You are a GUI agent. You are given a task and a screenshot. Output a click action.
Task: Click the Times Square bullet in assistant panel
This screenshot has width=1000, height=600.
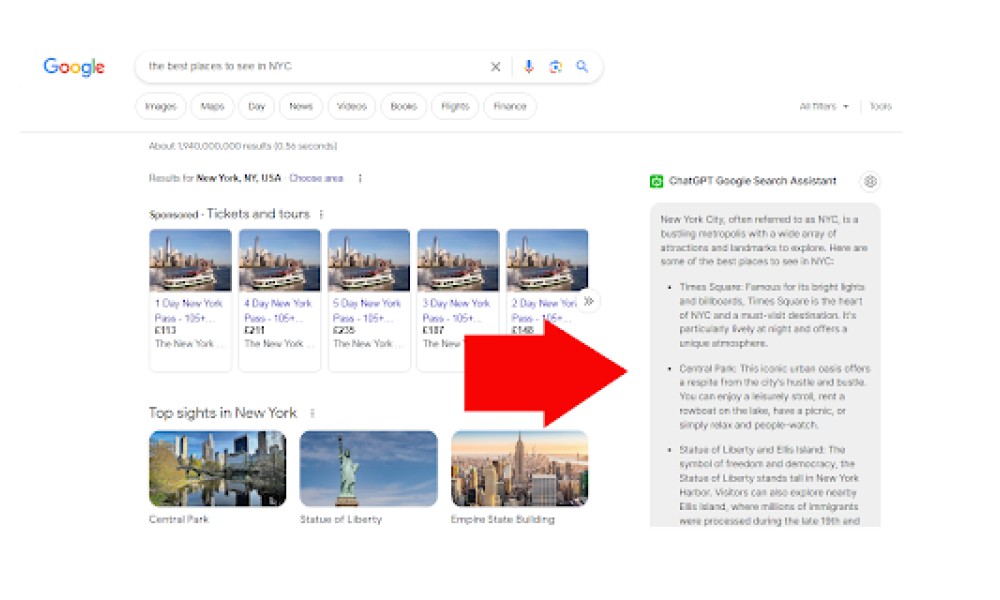(x=772, y=315)
